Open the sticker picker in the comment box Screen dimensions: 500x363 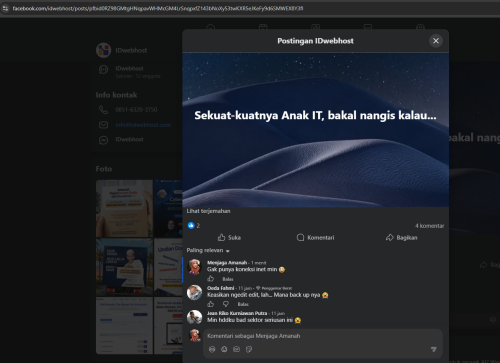(249, 349)
